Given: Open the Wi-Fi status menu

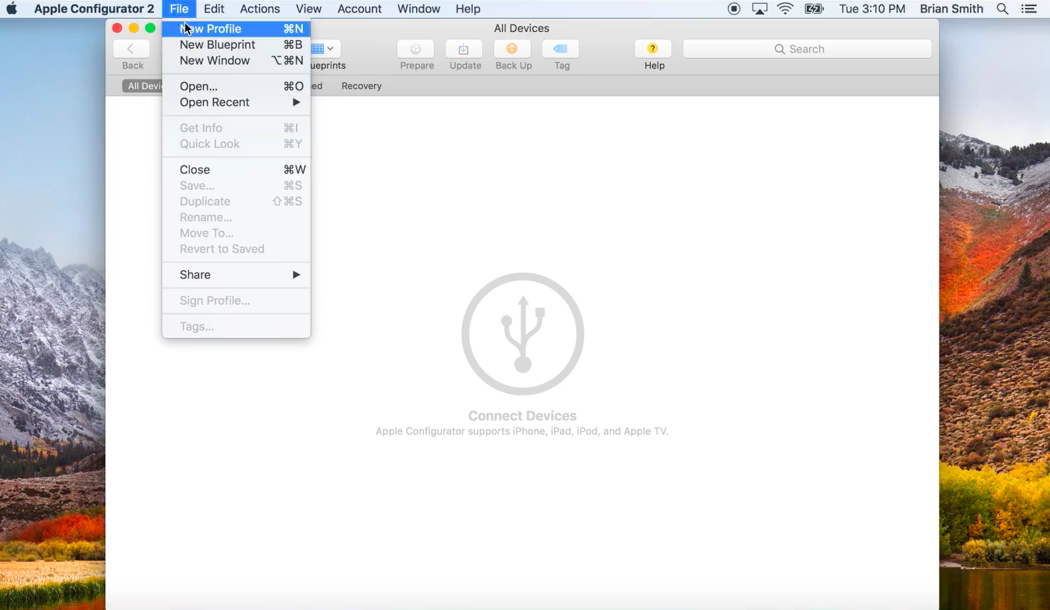Looking at the screenshot, I should [785, 9].
